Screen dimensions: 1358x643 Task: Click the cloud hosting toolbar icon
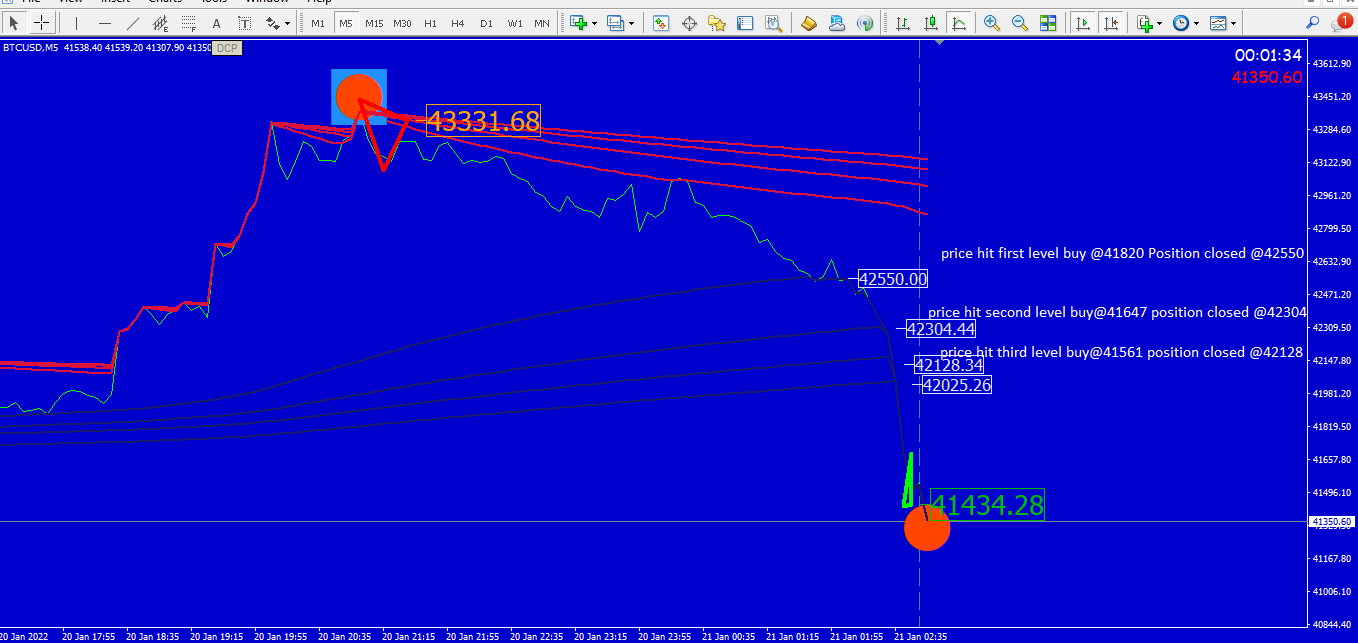(x=837, y=22)
